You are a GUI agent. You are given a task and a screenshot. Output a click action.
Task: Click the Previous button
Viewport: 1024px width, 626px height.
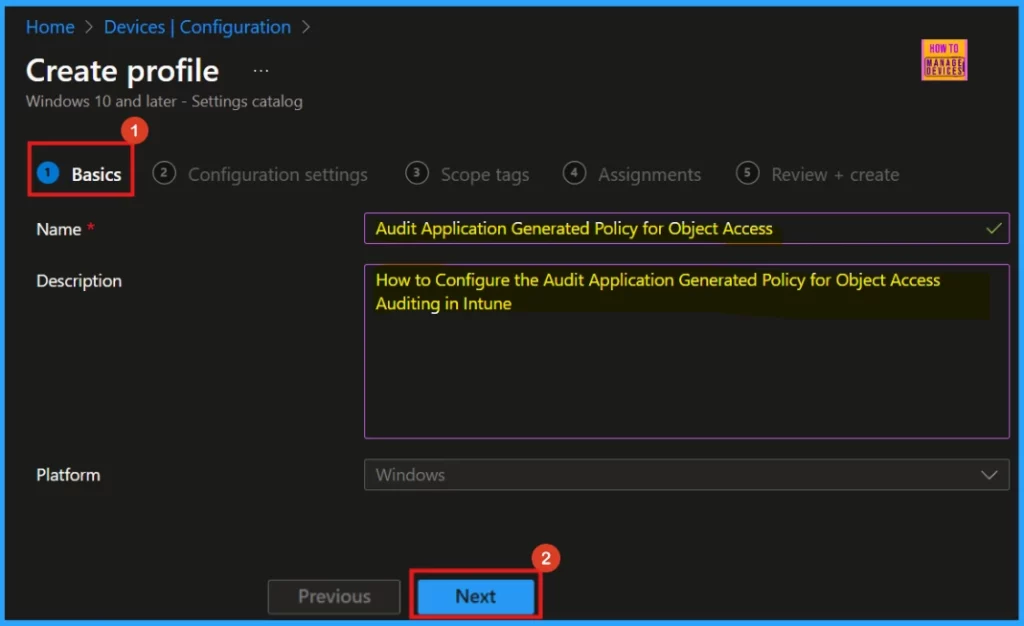(334, 597)
